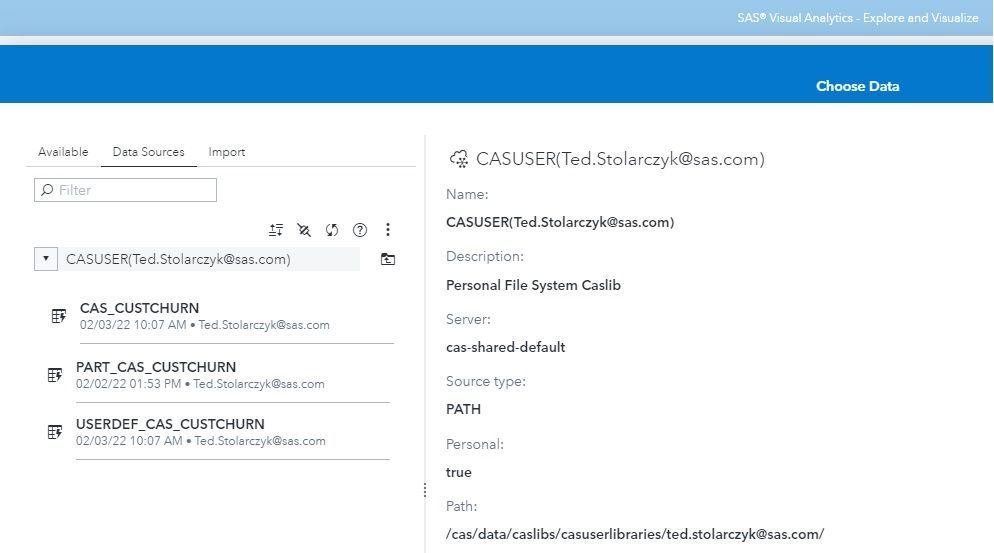994x553 pixels.
Task: Click the 'Personal File System Caslib' description
Action: coord(533,285)
